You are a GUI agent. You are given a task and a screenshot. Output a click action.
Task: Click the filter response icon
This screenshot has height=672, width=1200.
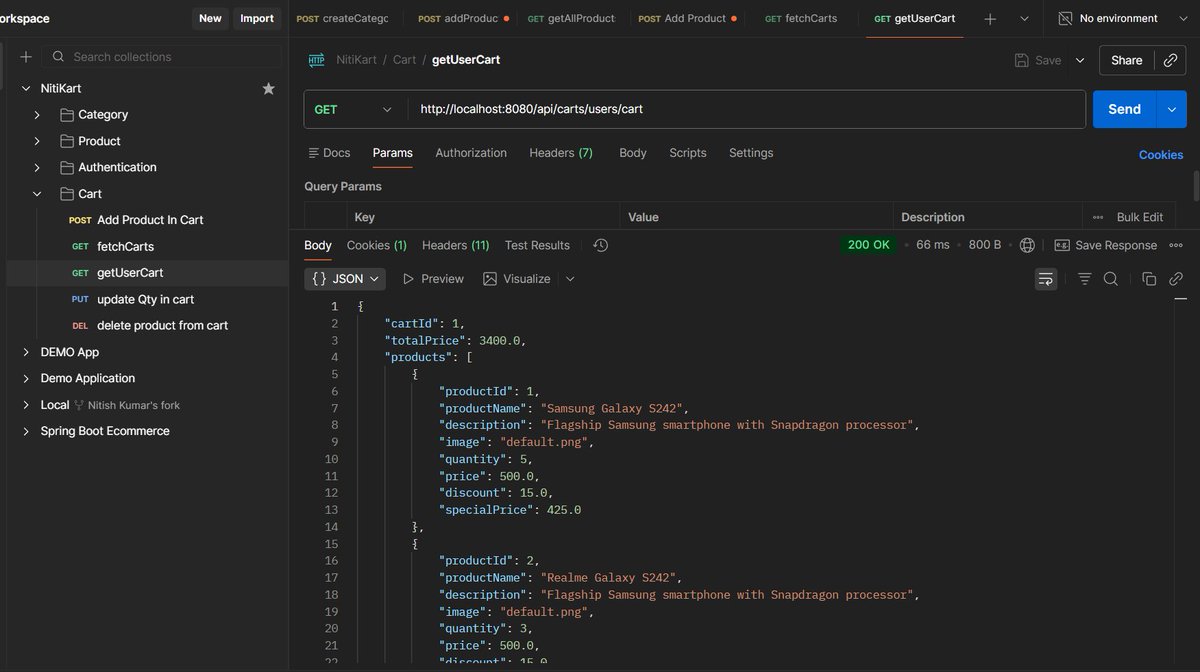[x=1084, y=279]
